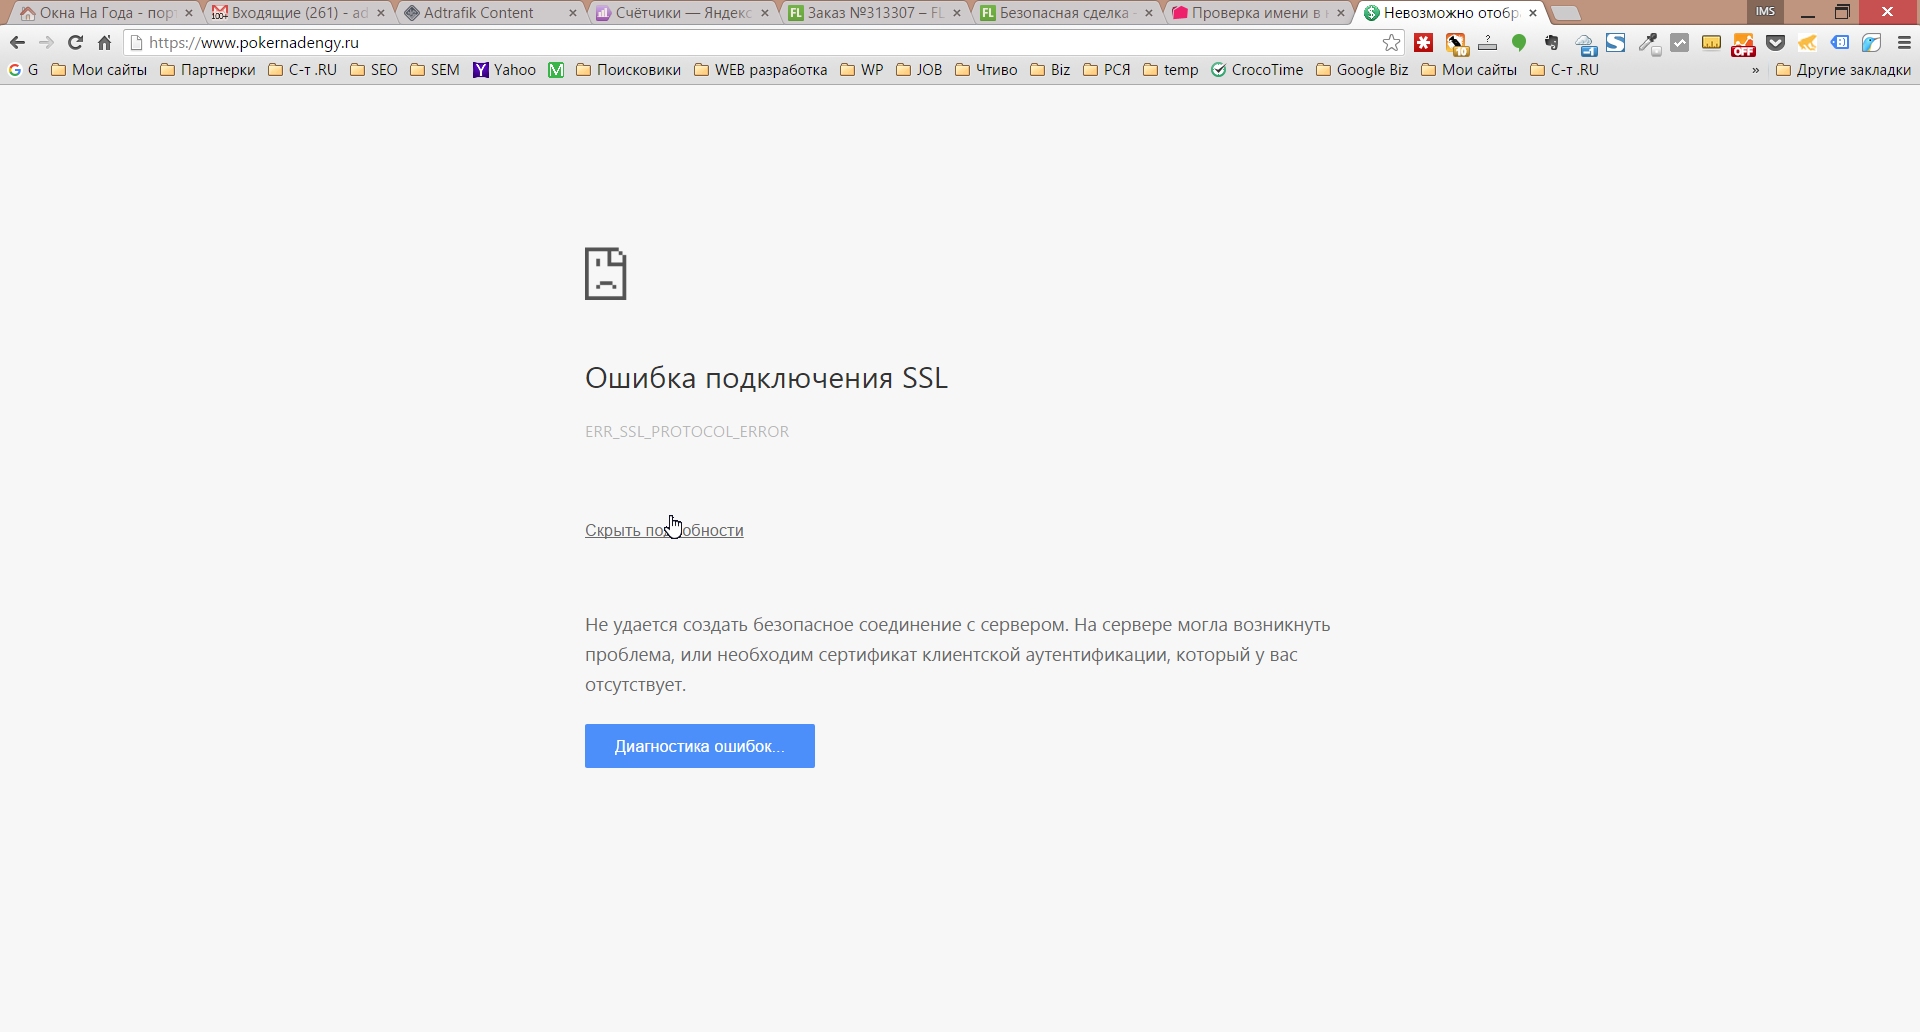Open a new tab

click(1566, 13)
